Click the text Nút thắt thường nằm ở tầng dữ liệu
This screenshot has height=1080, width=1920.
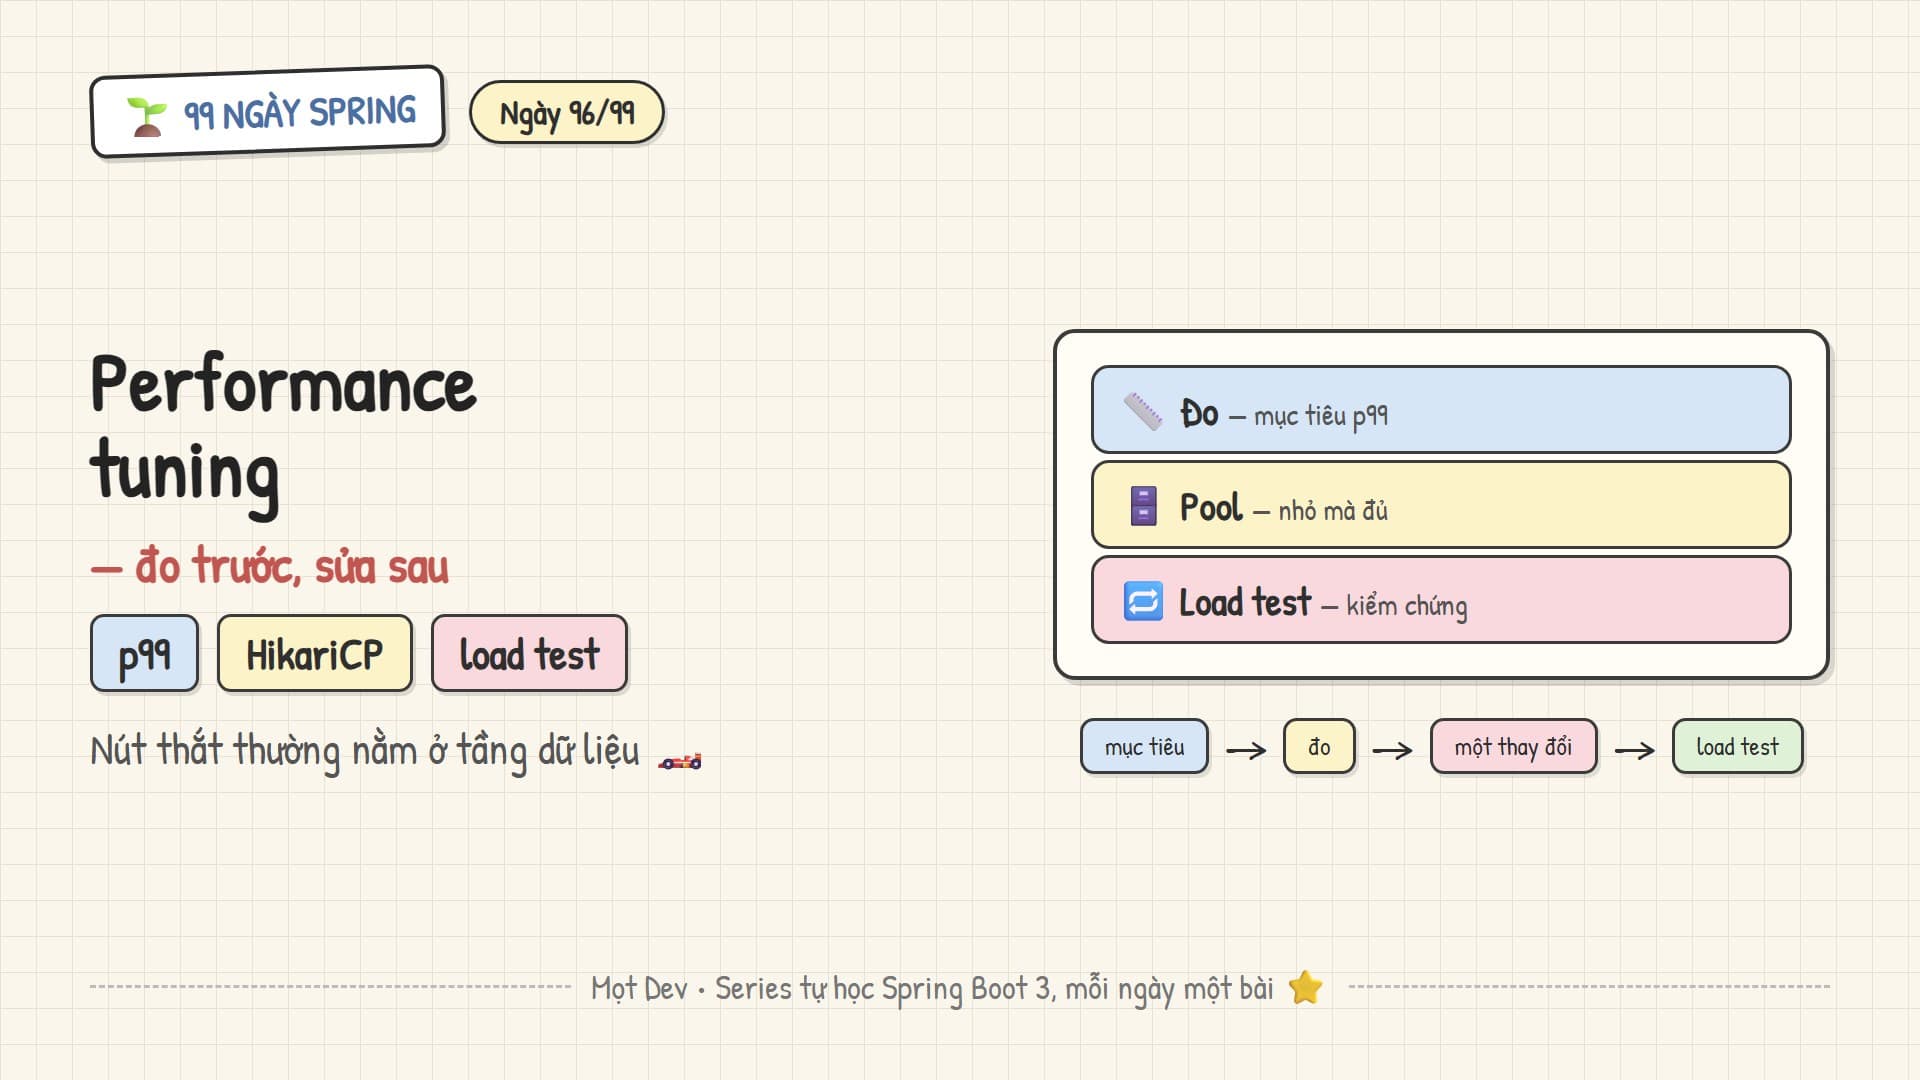tap(365, 751)
